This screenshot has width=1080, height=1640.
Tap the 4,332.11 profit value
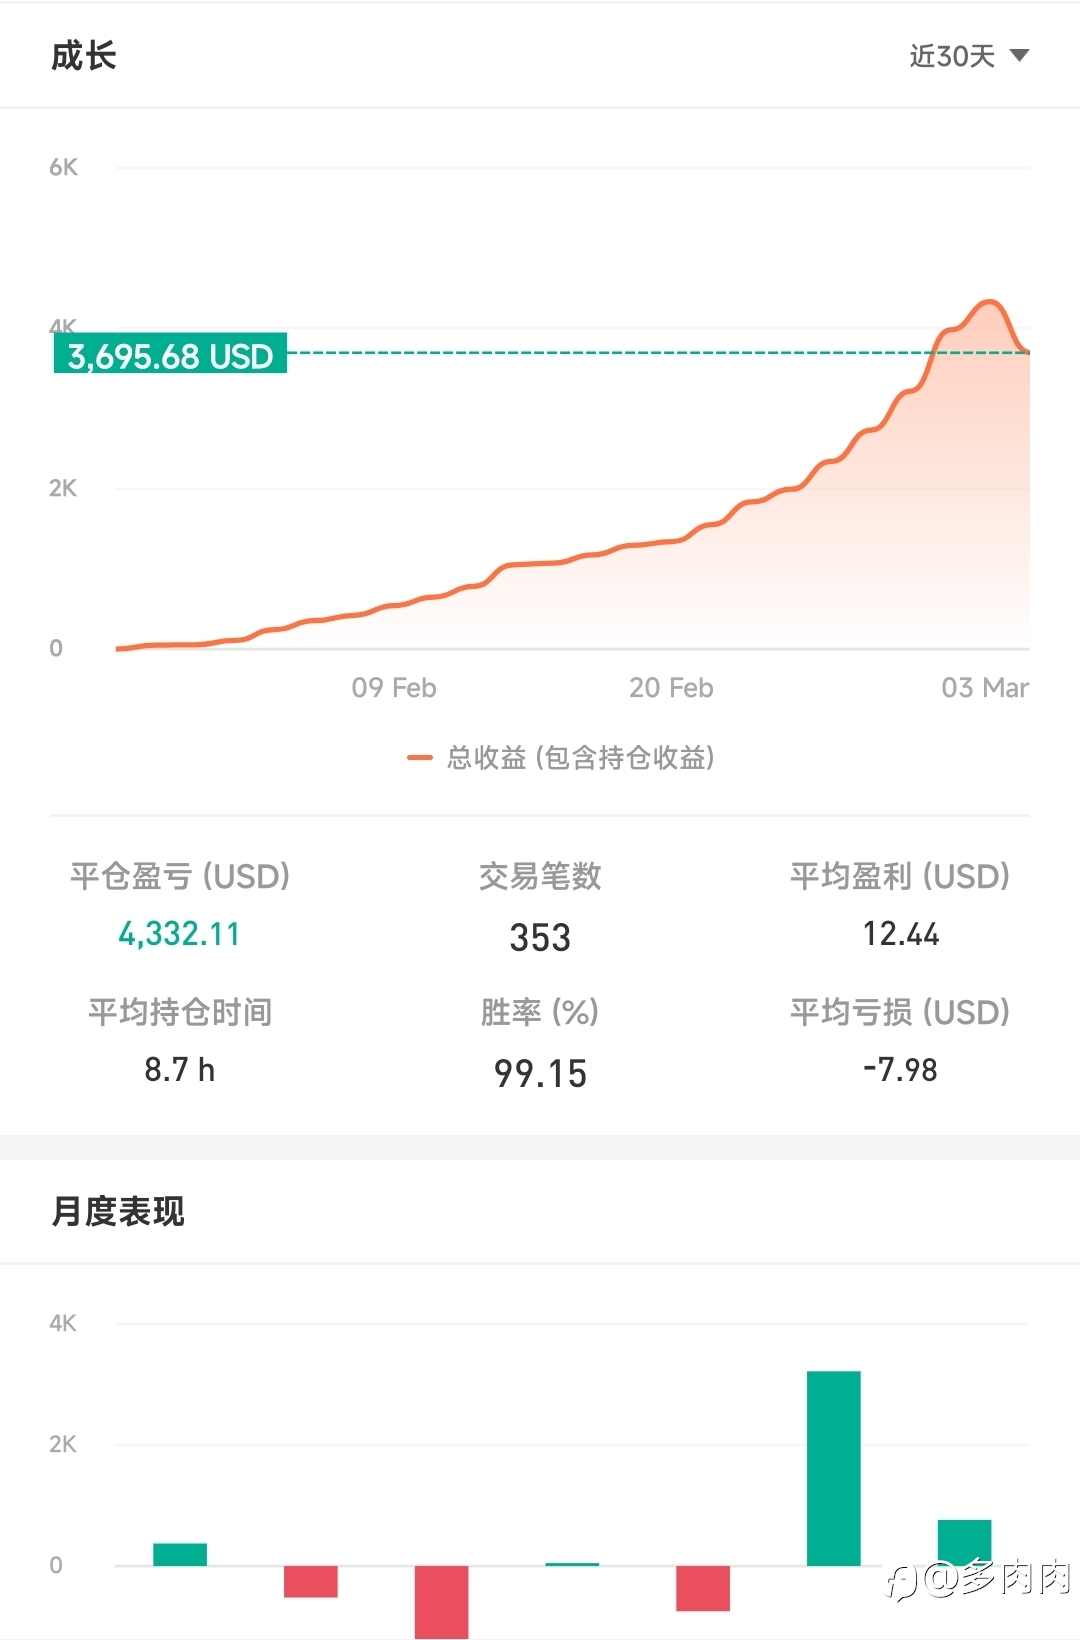pyautogui.click(x=180, y=934)
